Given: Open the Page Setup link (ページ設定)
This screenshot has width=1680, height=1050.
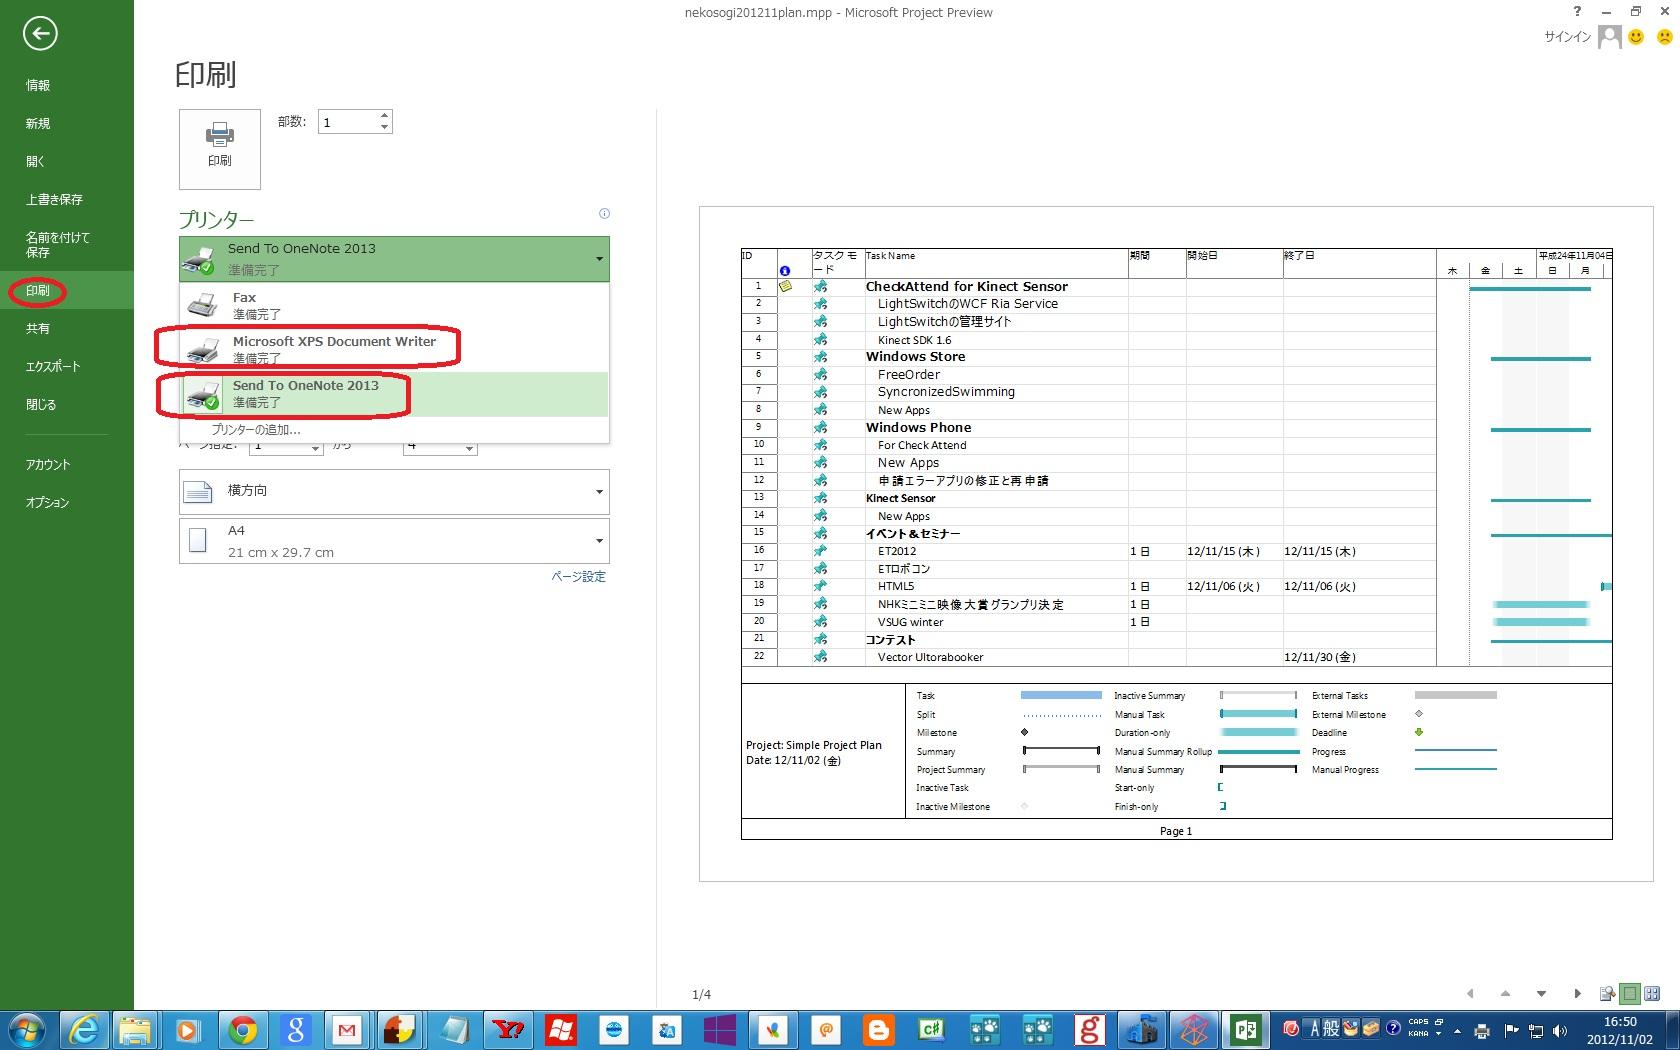Looking at the screenshot, I should tap(578, 576).
